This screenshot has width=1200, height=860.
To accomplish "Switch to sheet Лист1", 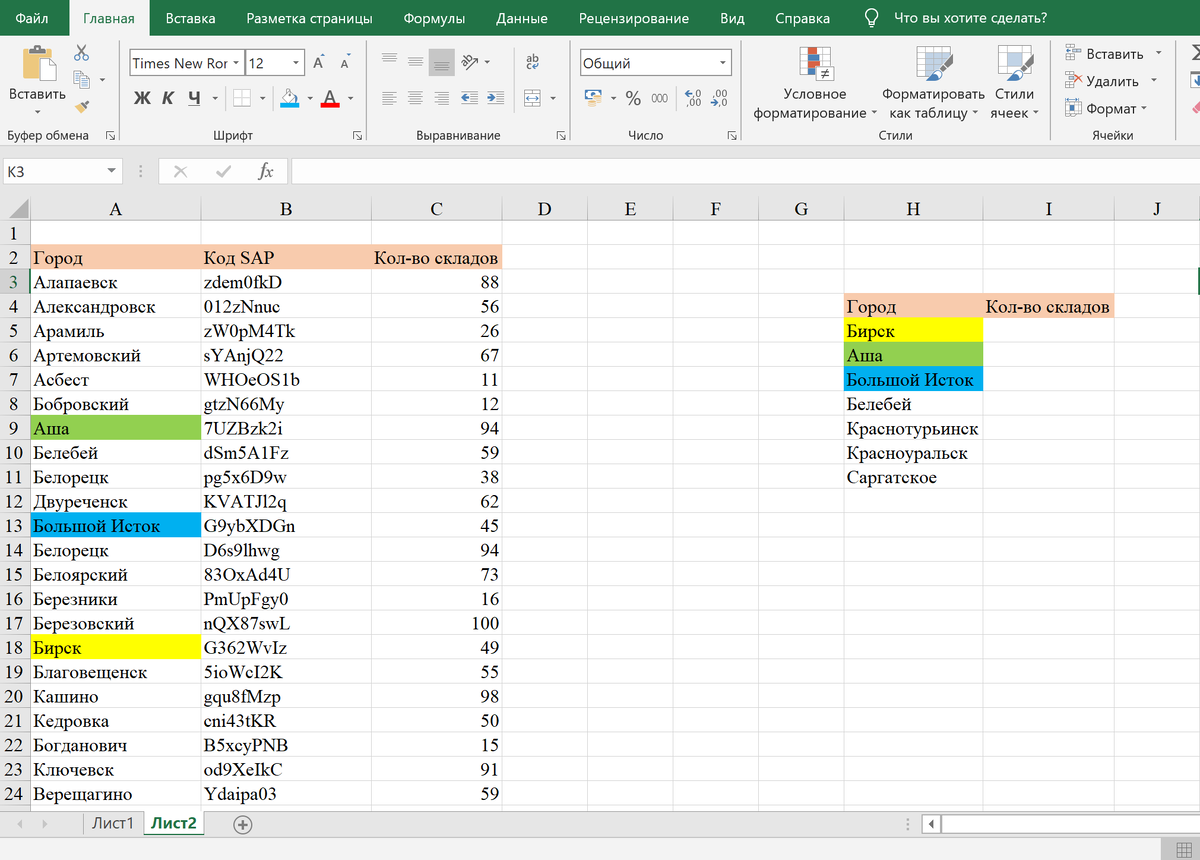I will [x=112, y=823].
